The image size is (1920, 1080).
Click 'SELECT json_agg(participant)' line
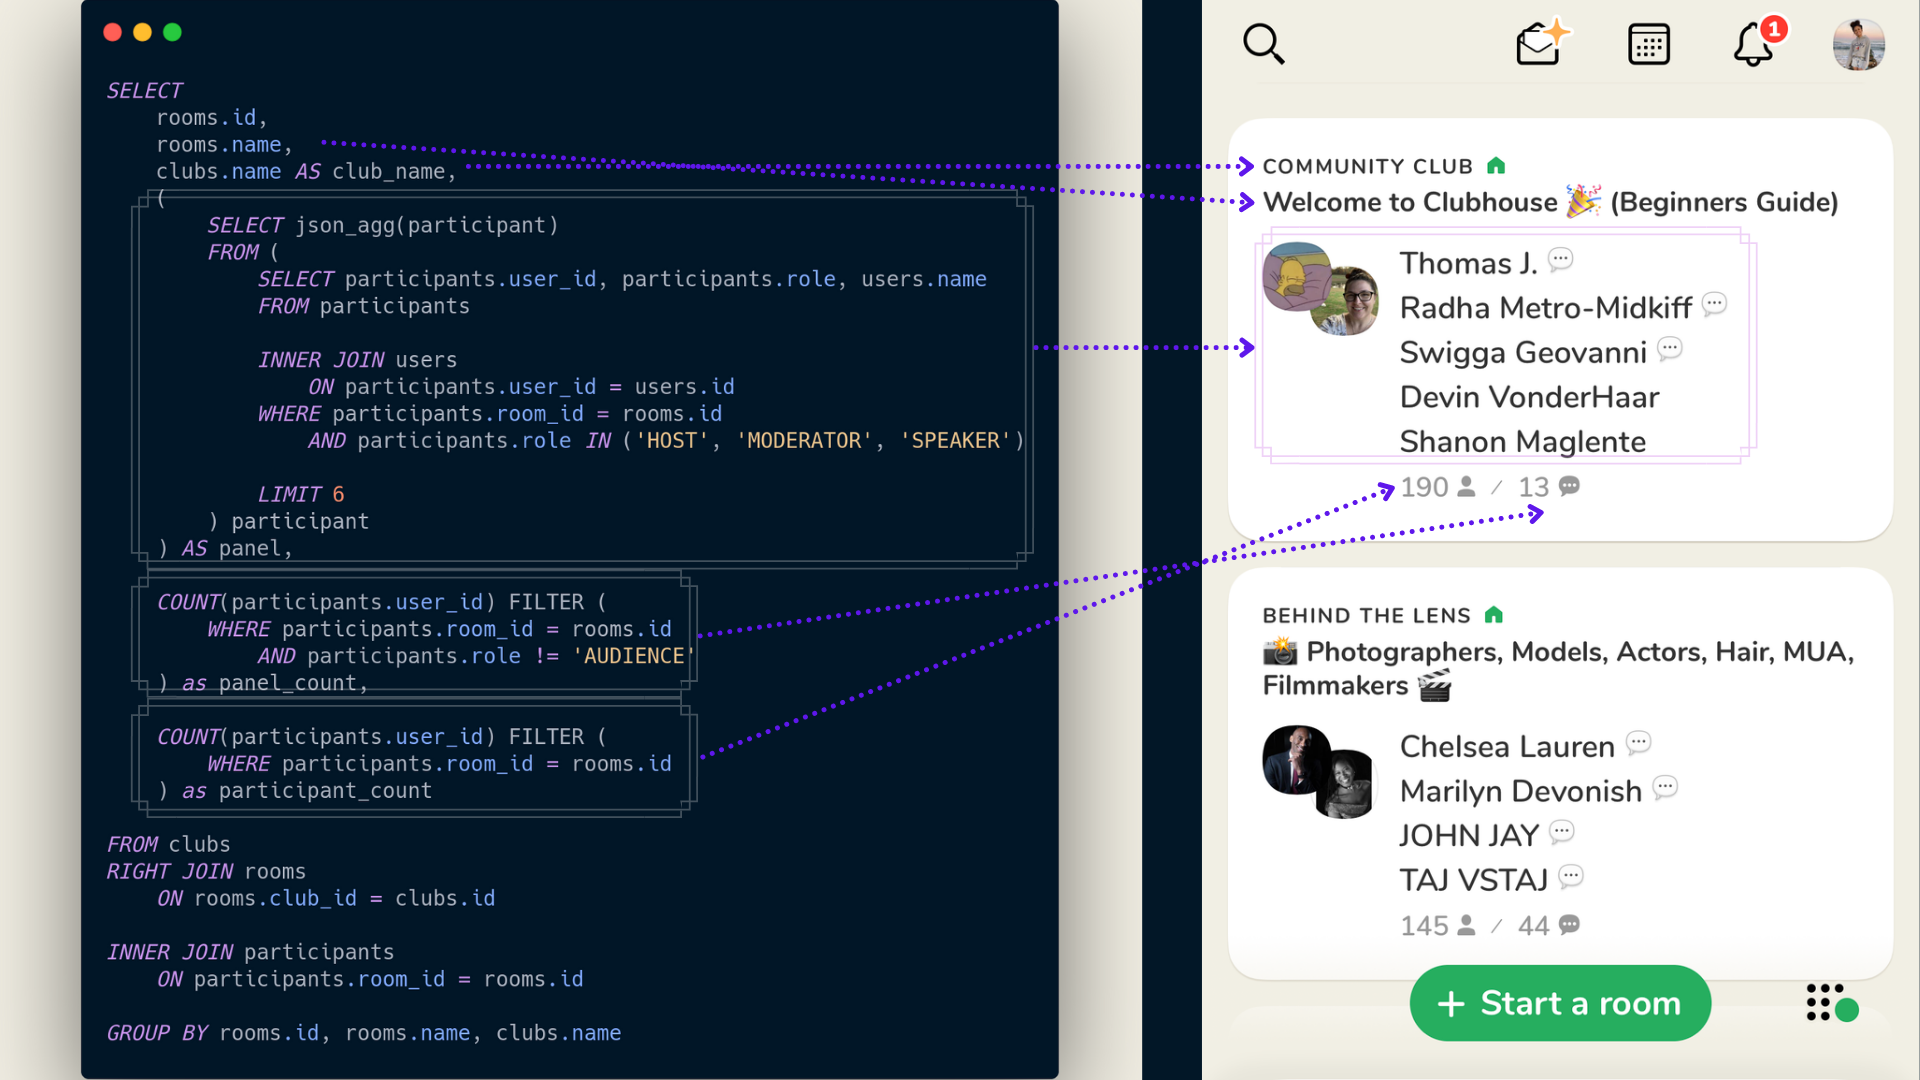point(383,225)
